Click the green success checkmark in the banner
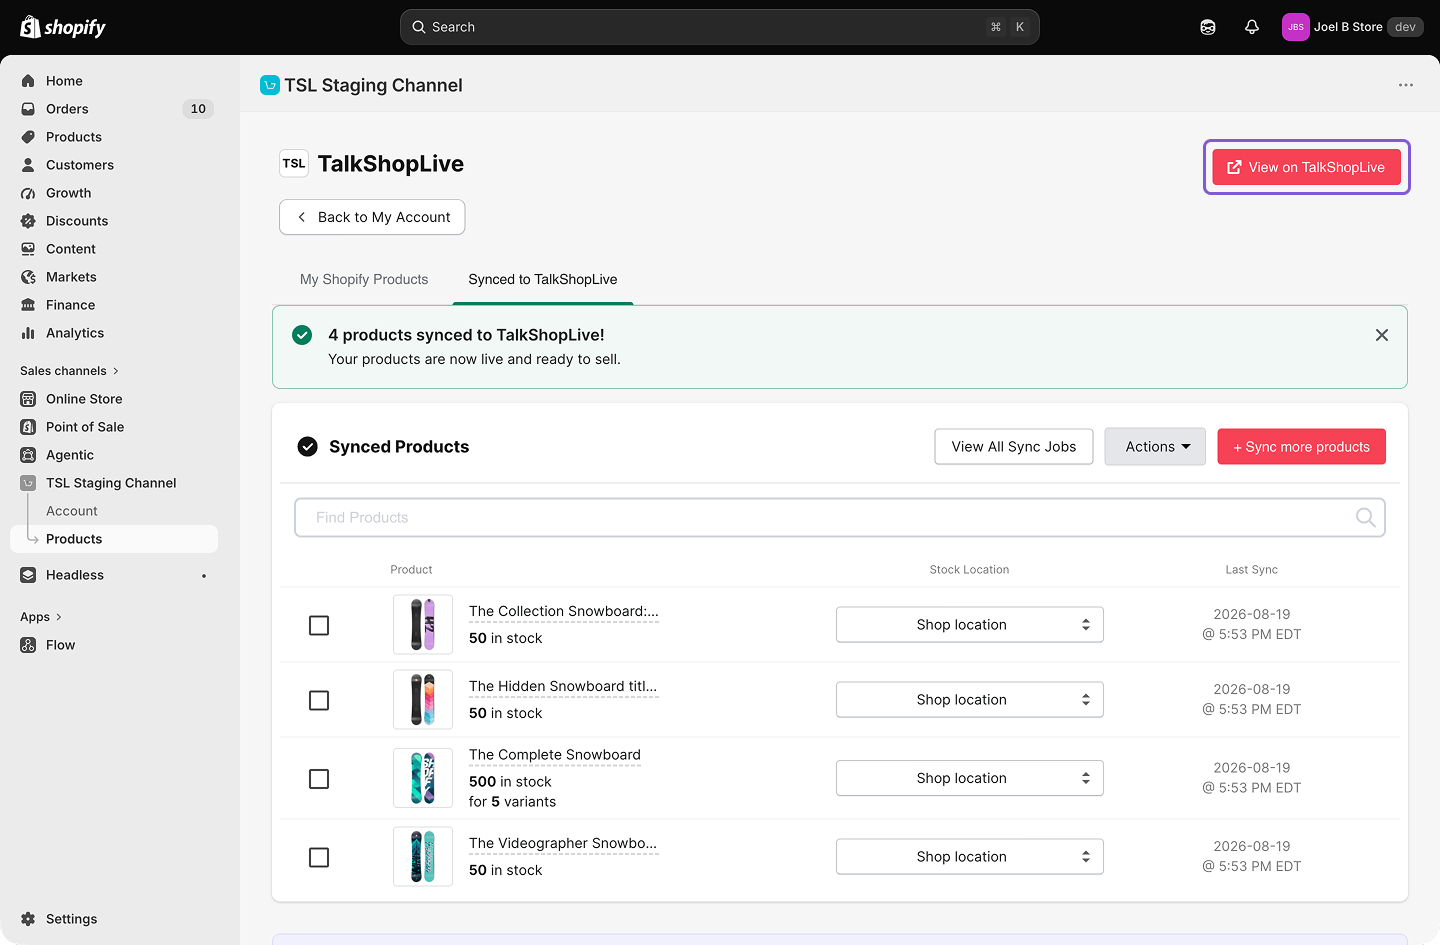Screen dimensions: 1440x945 302,335
